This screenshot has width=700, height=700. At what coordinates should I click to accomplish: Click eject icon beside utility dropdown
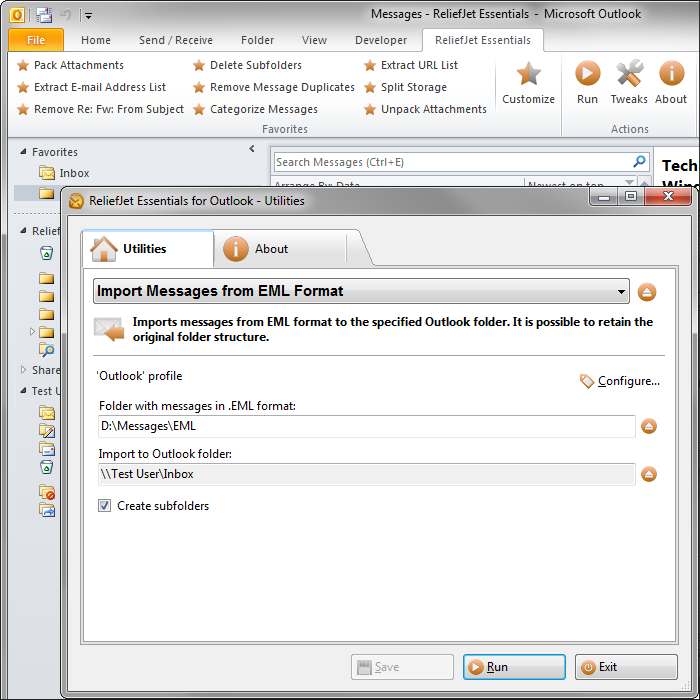tap(646, 292)
